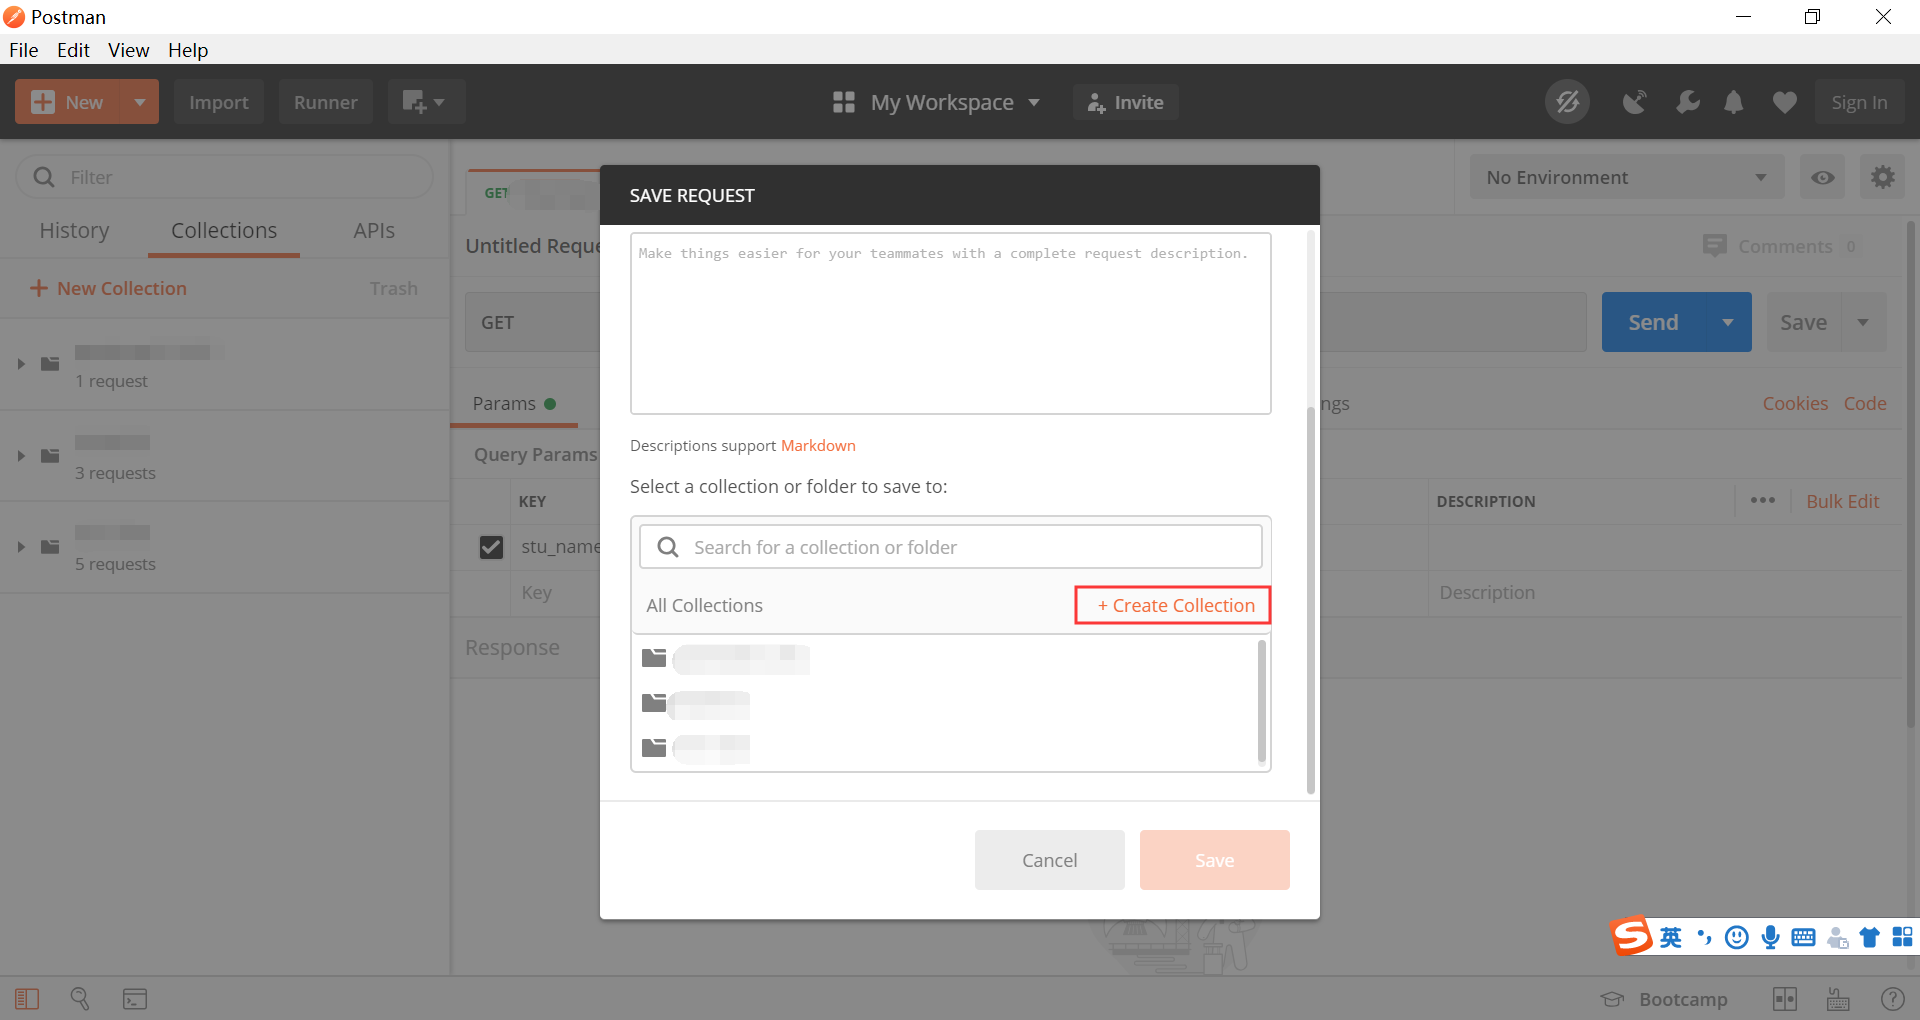
Task: Switch to the History tab
Action: (x=74, y=230)
